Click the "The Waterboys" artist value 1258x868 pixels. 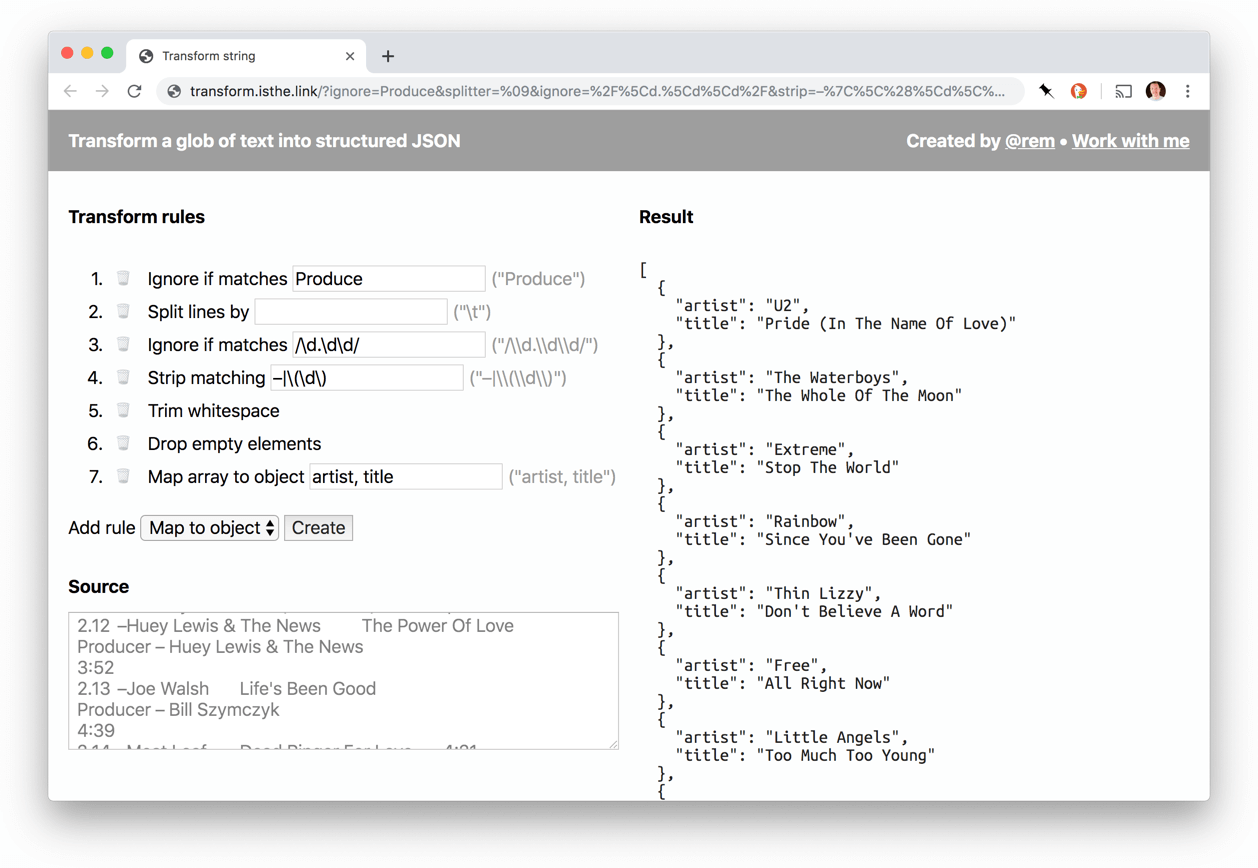836,377
